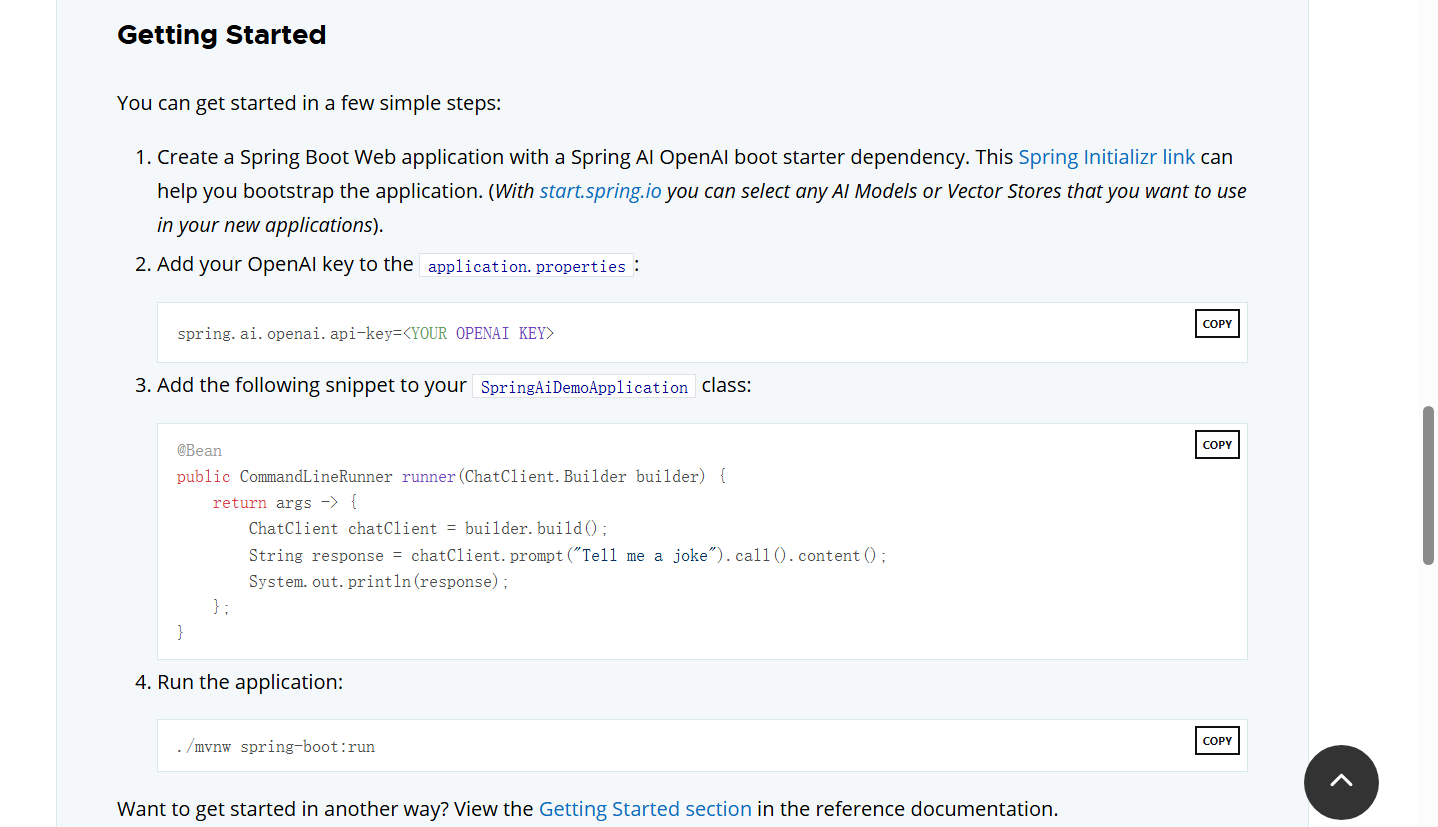Click the public CommandLineRunner runner code line
This screenshot has width=1438, height=827.
click(x=452, y=477)
